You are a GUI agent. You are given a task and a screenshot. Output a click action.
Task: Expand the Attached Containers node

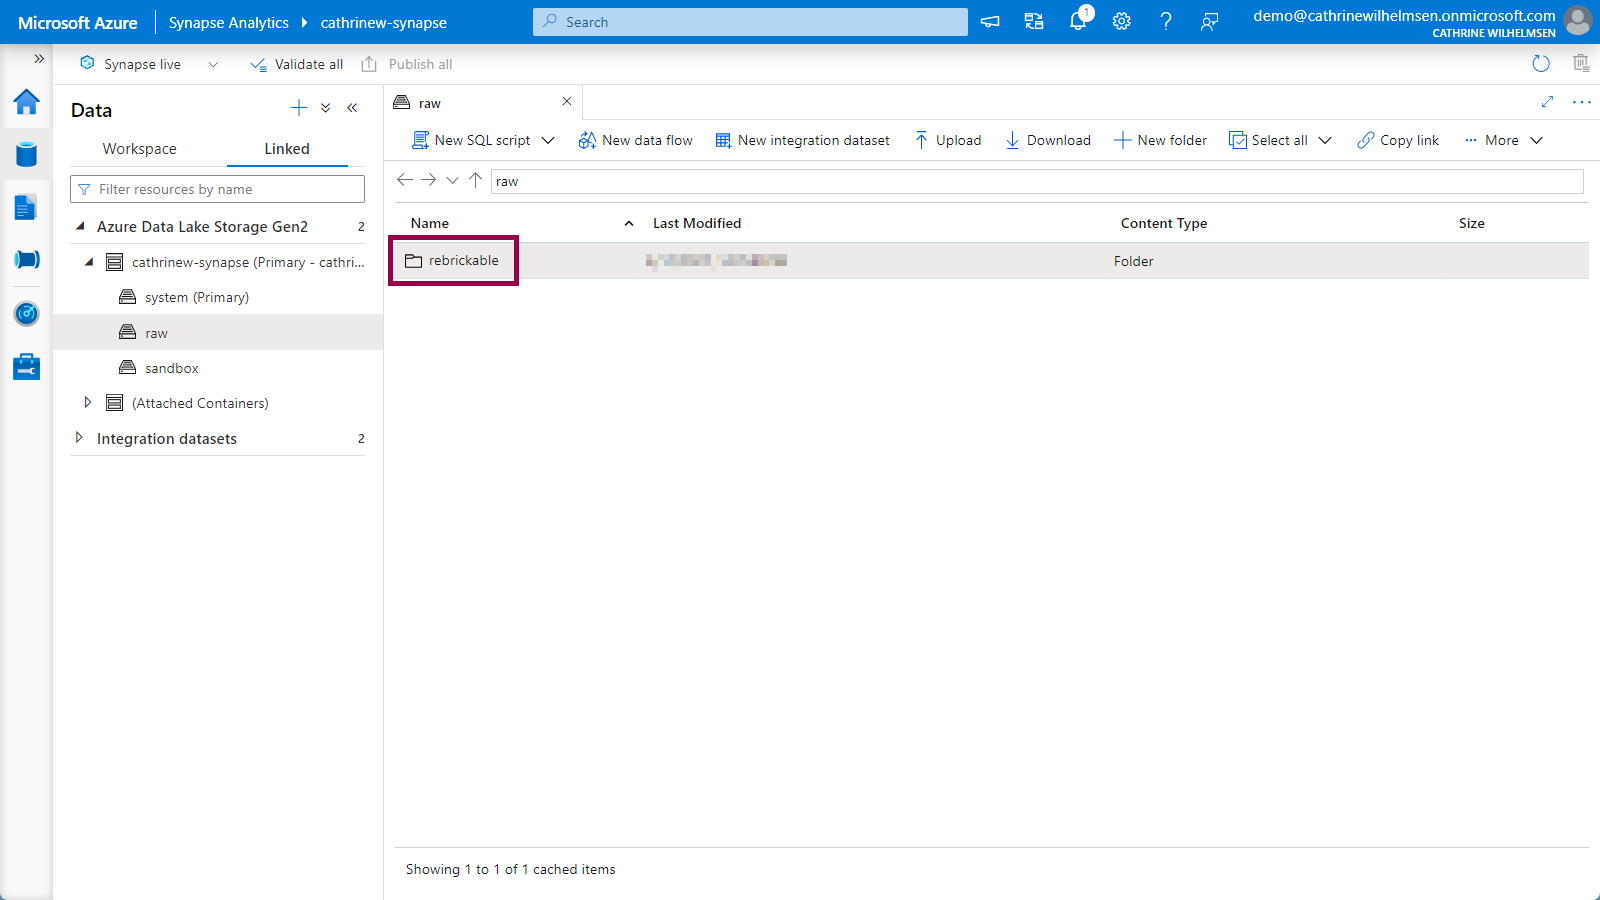pos(88,403)
